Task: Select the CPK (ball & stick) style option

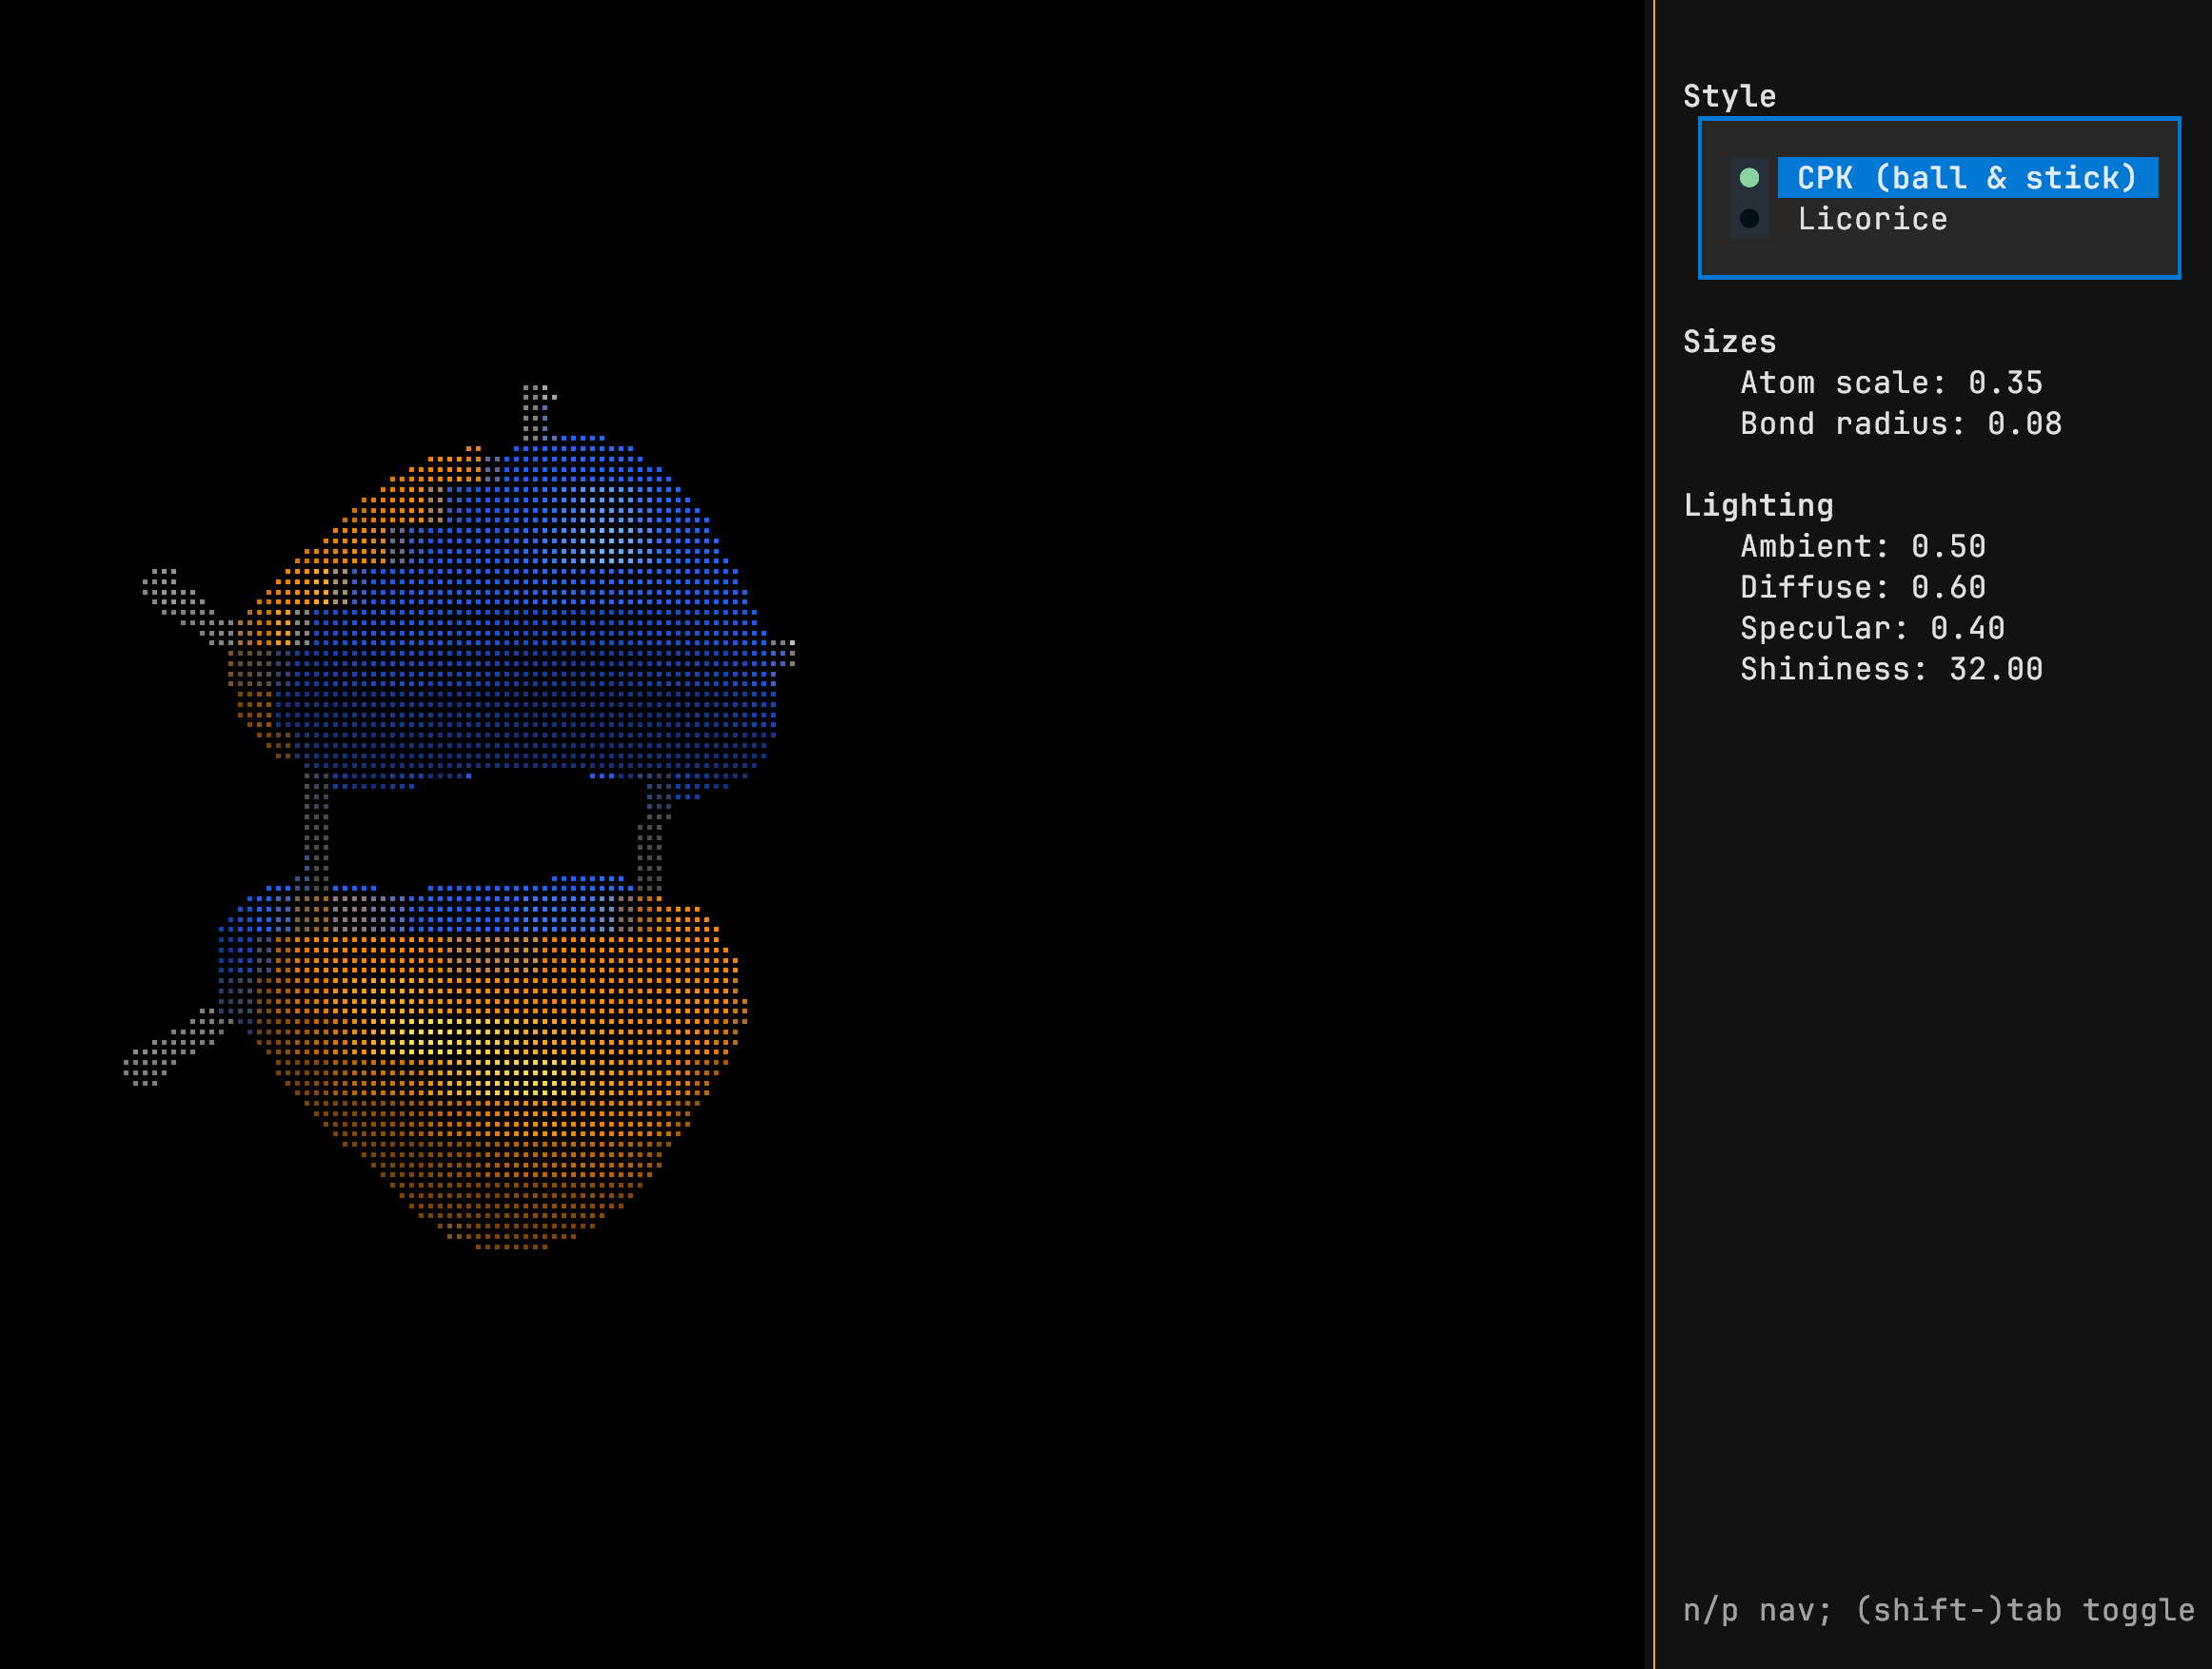Action: tap(1966, 178)
